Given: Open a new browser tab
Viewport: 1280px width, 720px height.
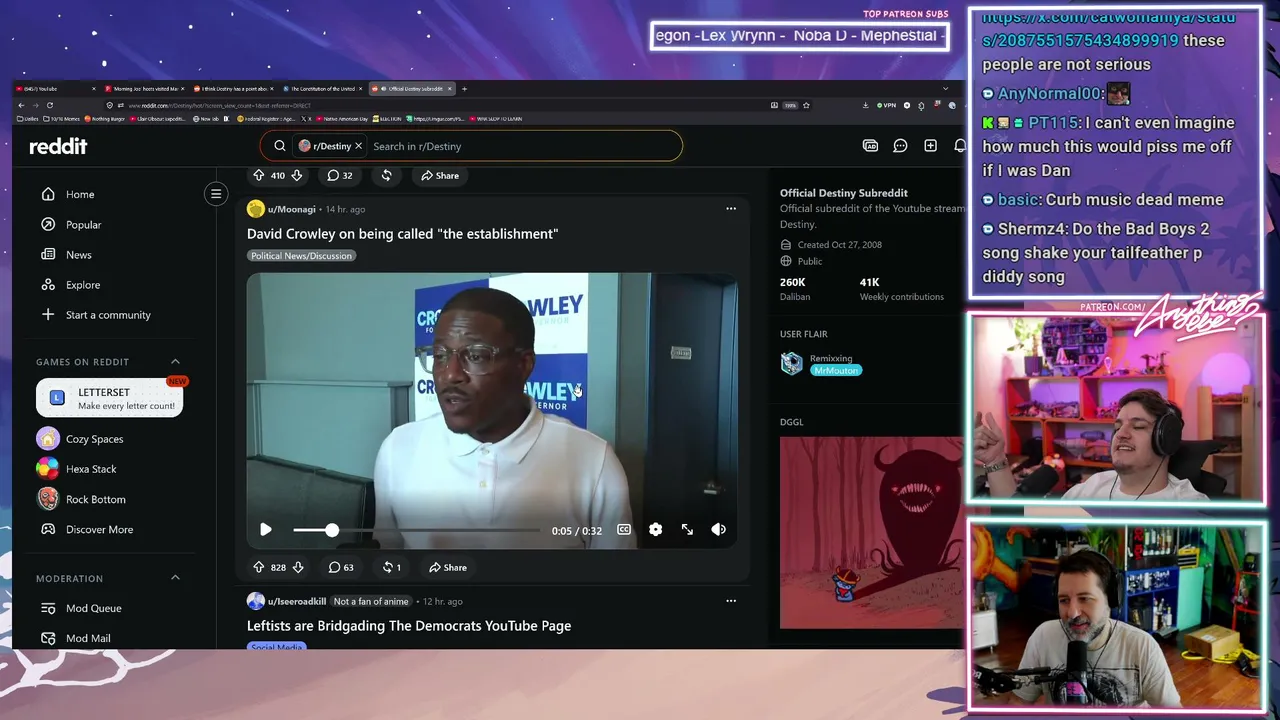Looking at the screenshot, I should (x=464, y=89).
